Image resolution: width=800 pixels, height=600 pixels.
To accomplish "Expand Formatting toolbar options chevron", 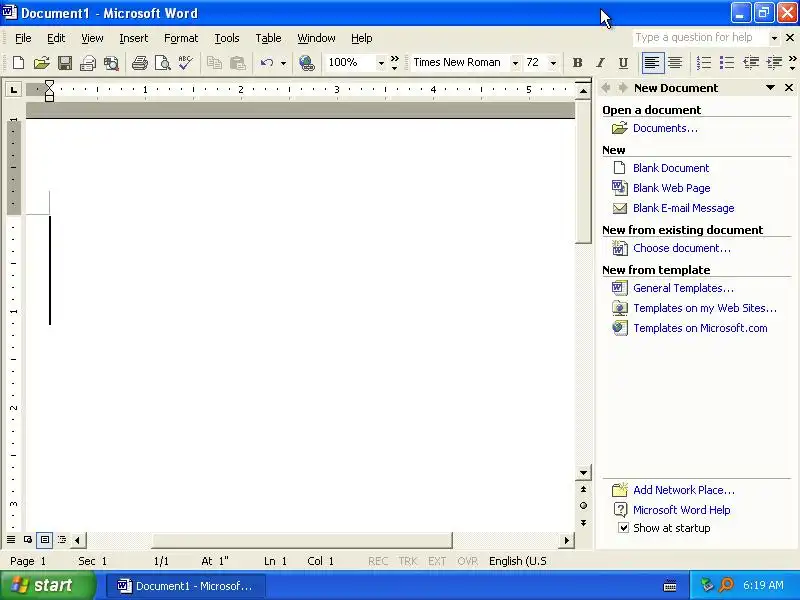I will coord(792,63).
